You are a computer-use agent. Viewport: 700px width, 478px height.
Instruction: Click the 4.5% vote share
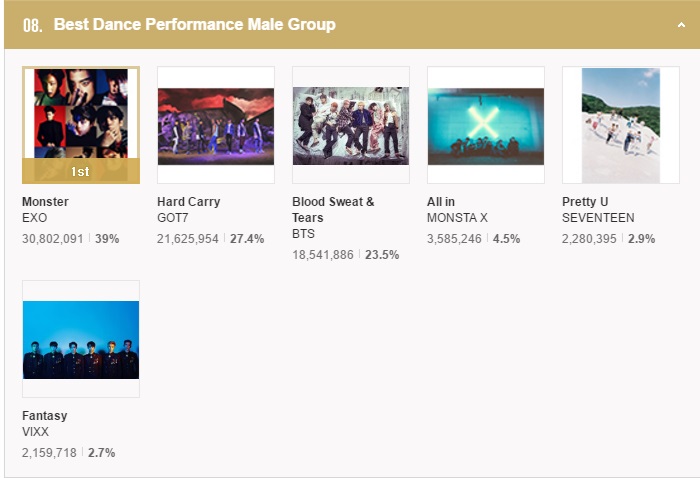[507, 239]
